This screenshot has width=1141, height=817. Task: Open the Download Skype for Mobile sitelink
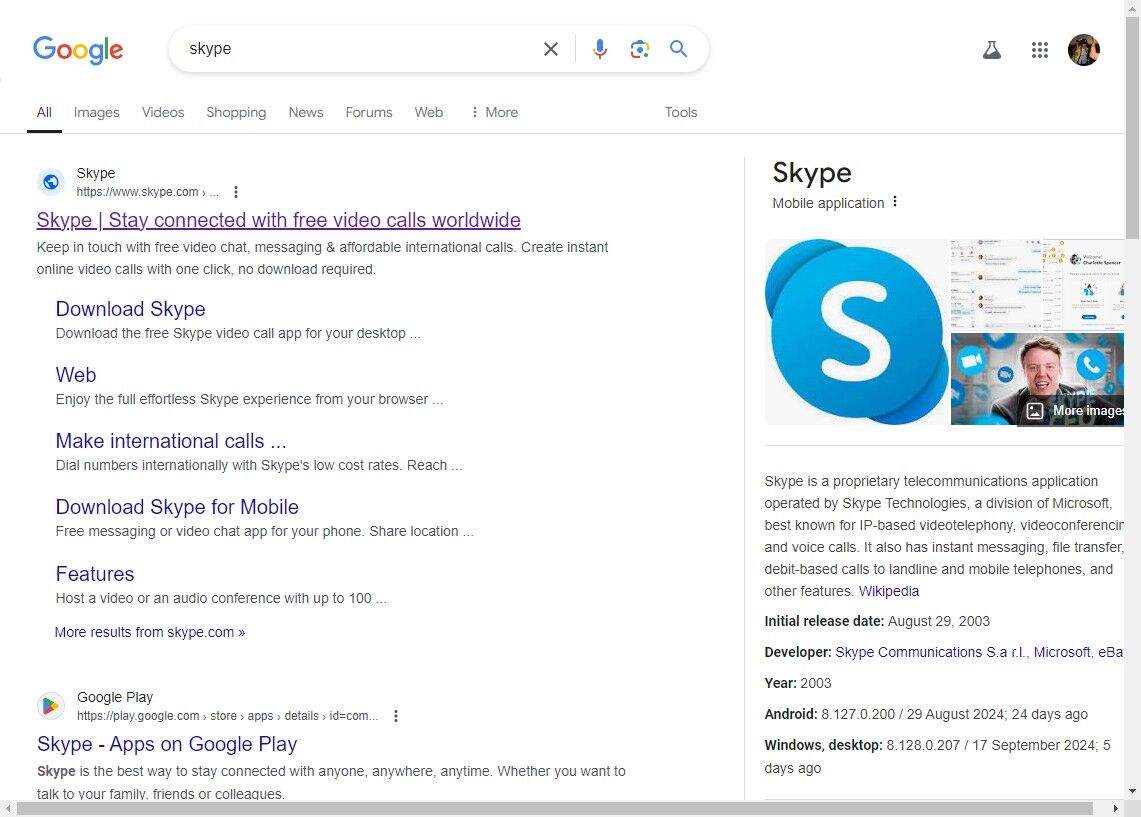click(x=177, y=507)
